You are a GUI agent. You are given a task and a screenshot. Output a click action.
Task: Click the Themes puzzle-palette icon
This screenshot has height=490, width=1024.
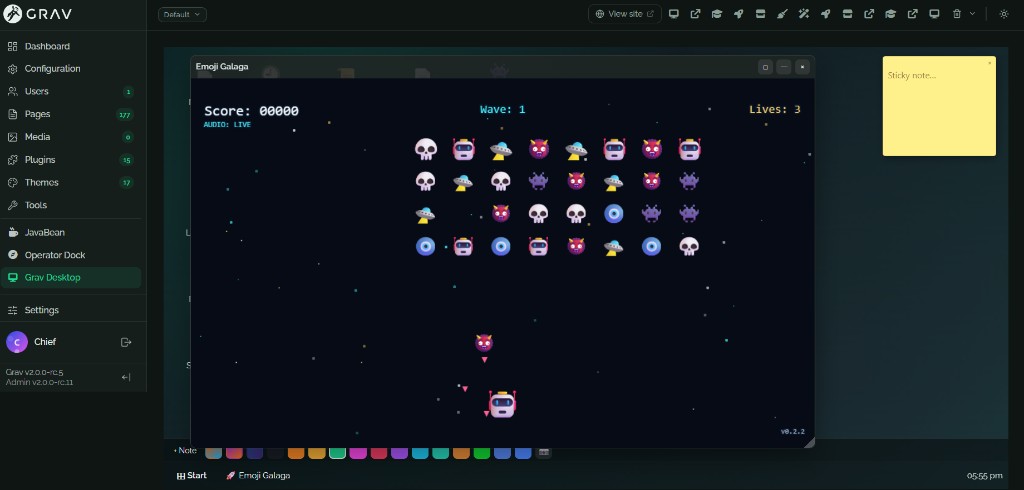[x=12, y=182]
